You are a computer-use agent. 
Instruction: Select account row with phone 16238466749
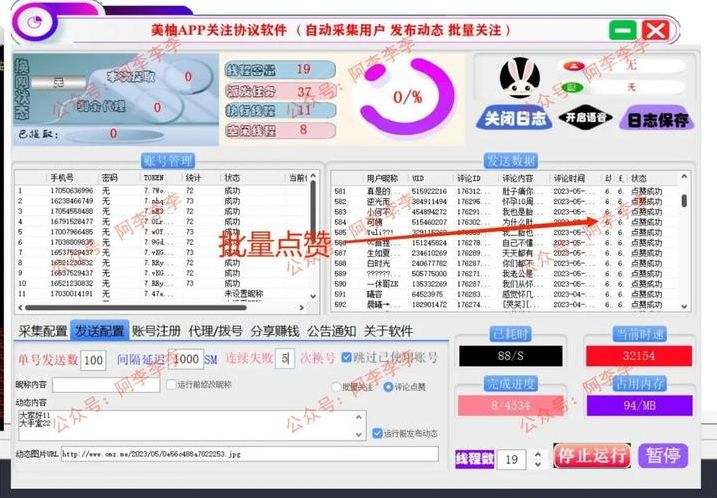(162, 201)
